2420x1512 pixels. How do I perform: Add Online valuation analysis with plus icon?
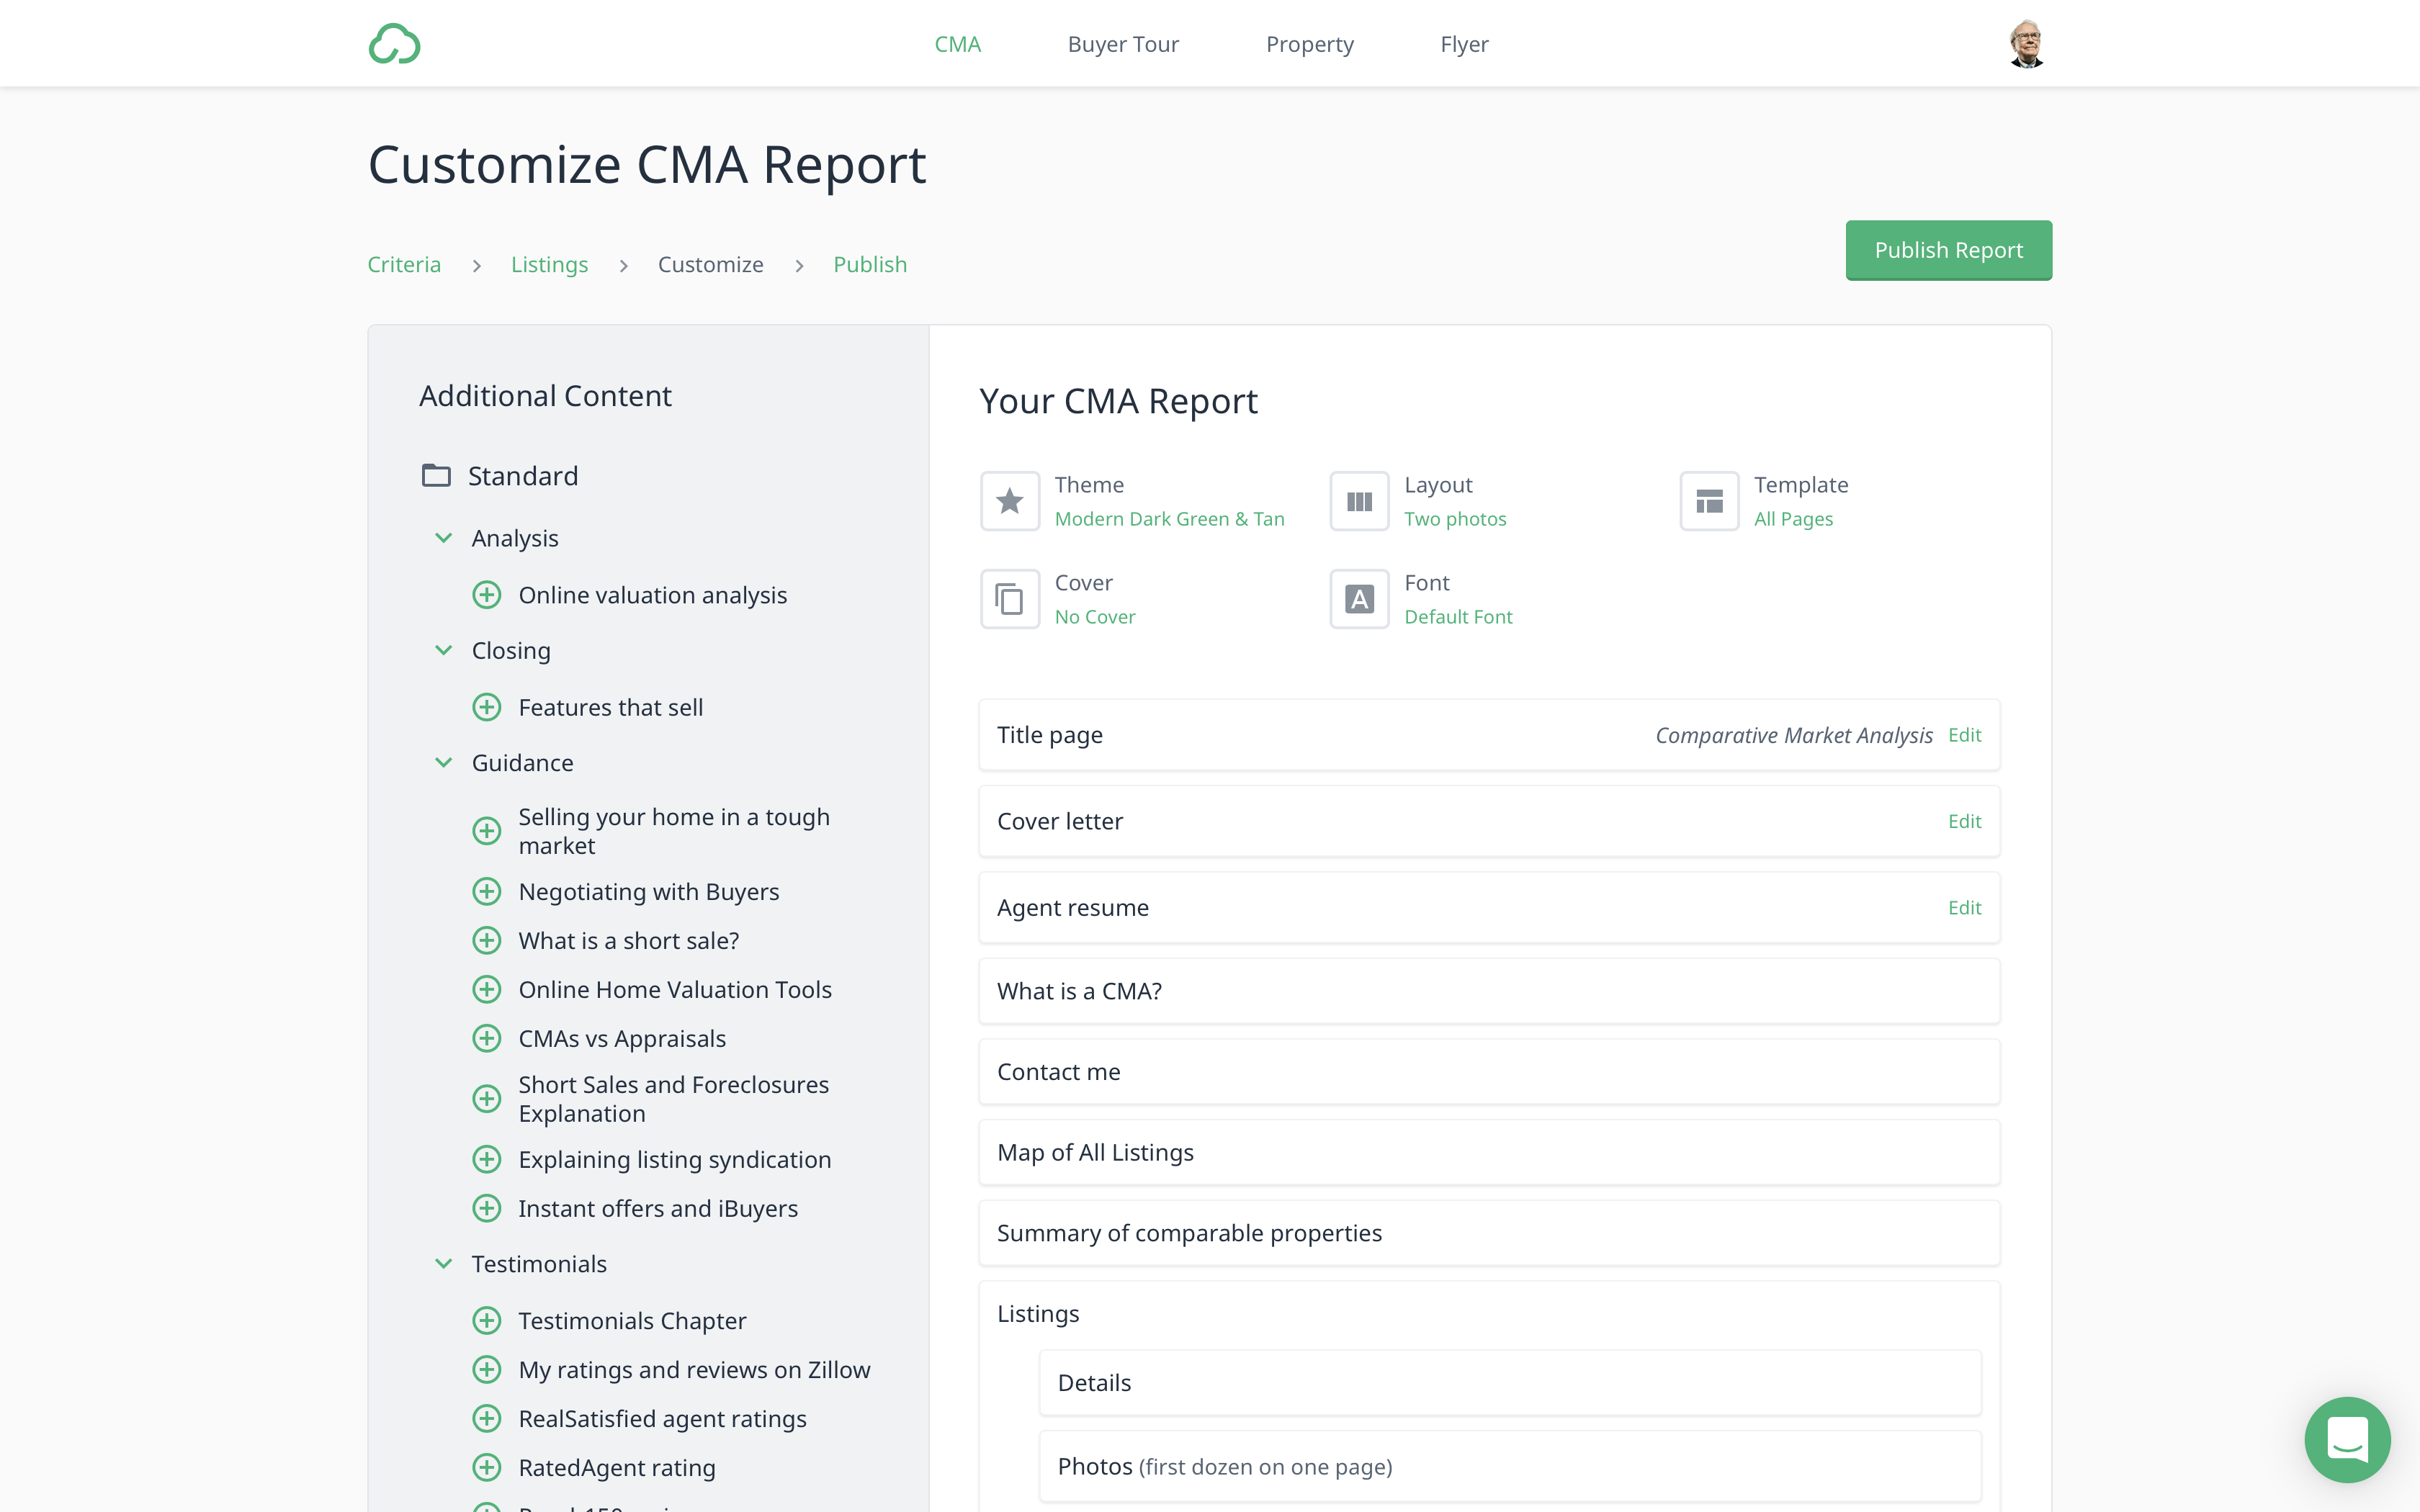487,595
